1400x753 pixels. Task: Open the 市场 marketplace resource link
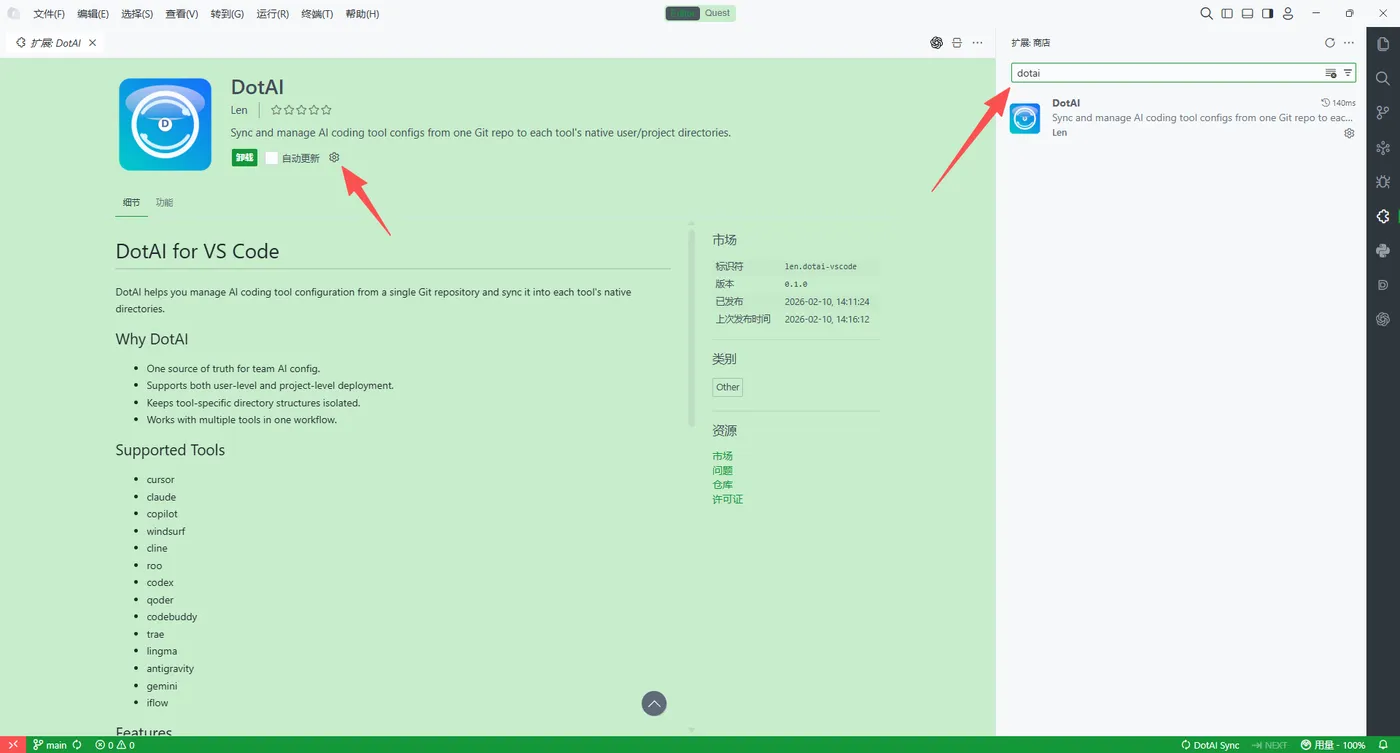pos(722,456)
